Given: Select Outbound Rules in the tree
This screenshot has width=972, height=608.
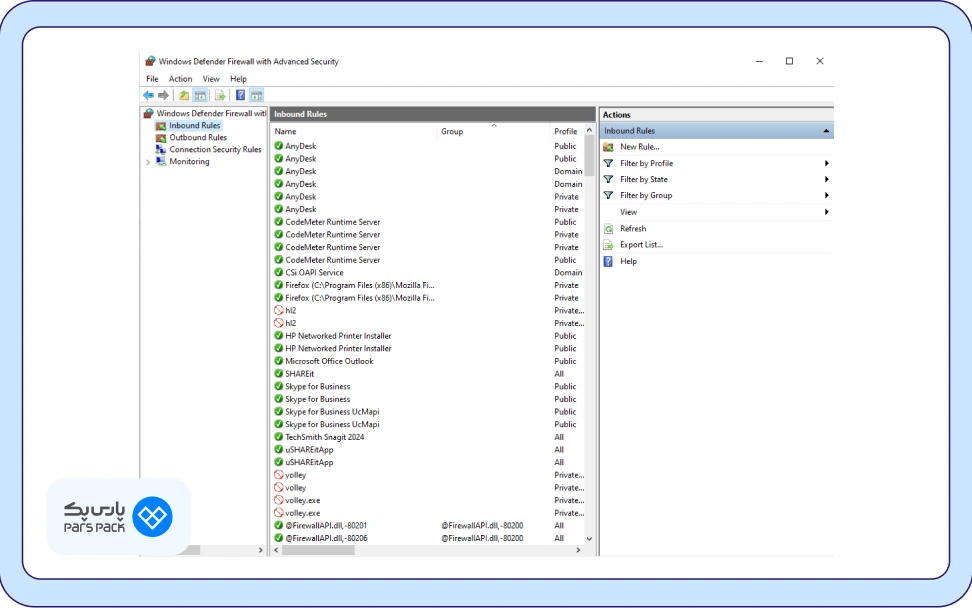Looking at the screenshot, I should pyautogui.click(x=197, y=138).
